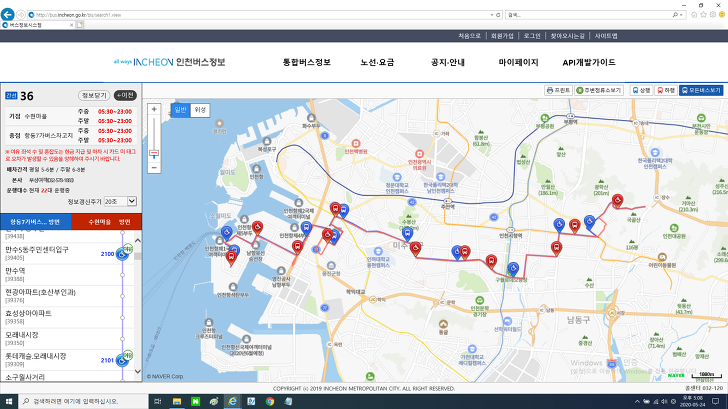Viewport: 728px width, 409px height.
Task: Click 로그인 login link
Action: (532, 36)
